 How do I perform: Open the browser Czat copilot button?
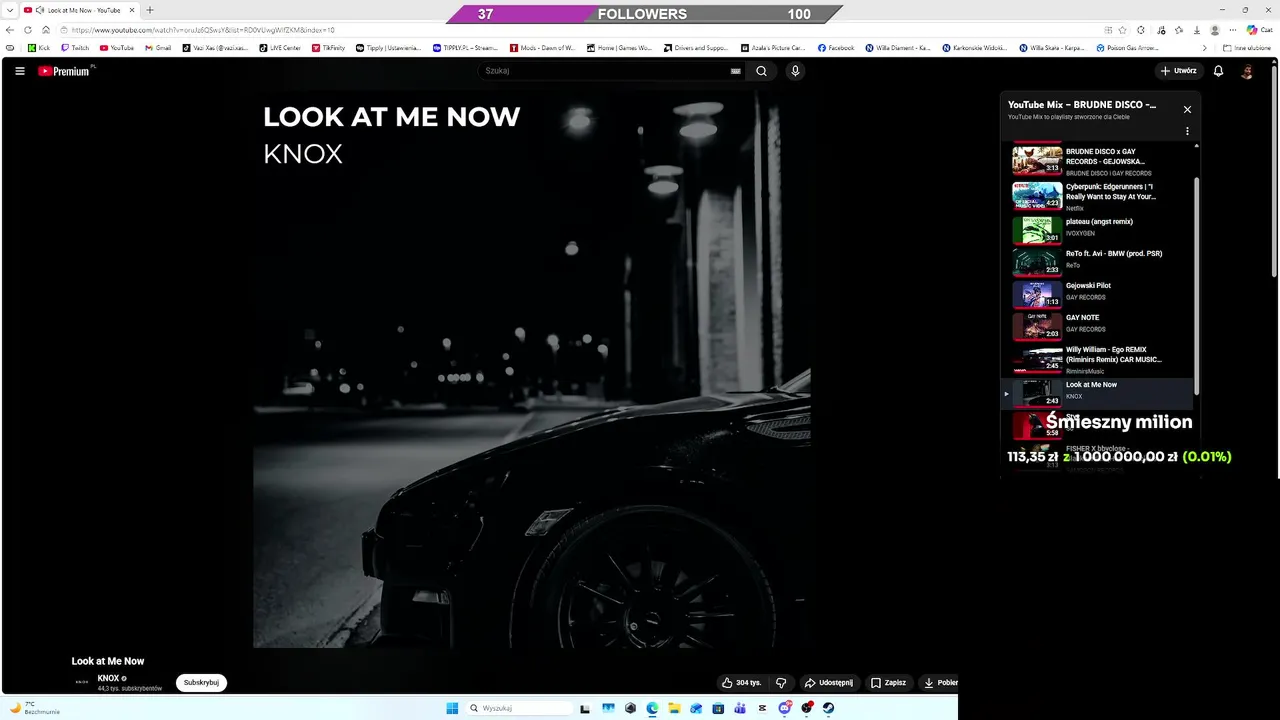(x=1259, y=30)
